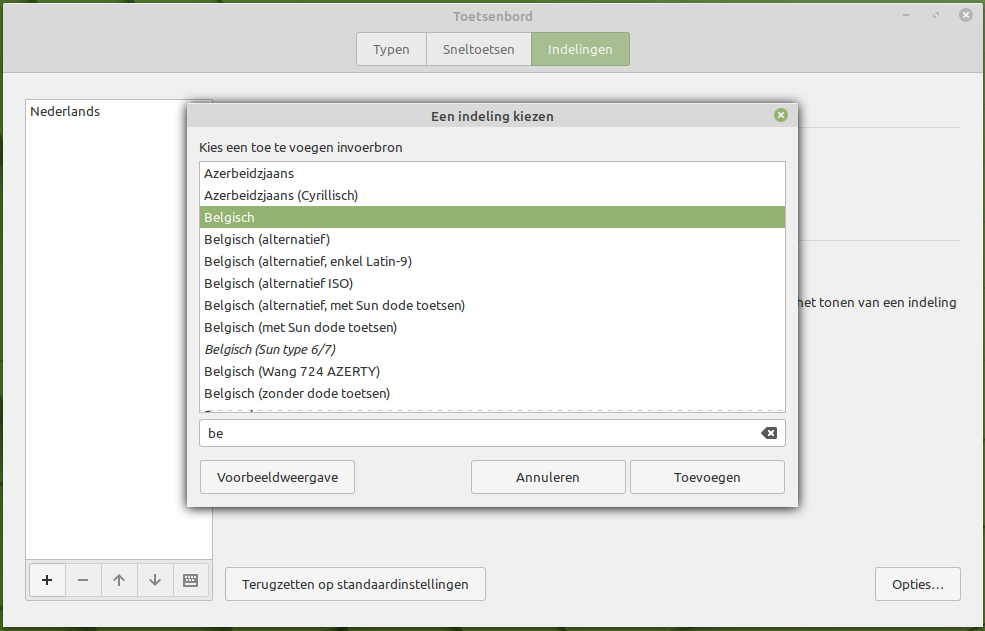This screenshot has width=985, height=631.
Task: Open Voorbeeldweergave layout preview
Action: 277,477
